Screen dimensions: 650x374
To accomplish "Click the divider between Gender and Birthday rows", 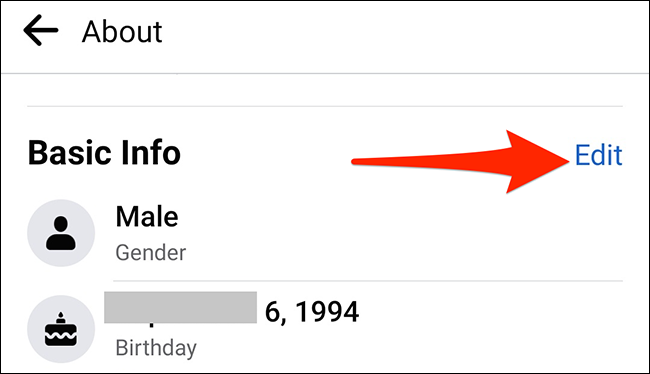I will pos(368,281).
